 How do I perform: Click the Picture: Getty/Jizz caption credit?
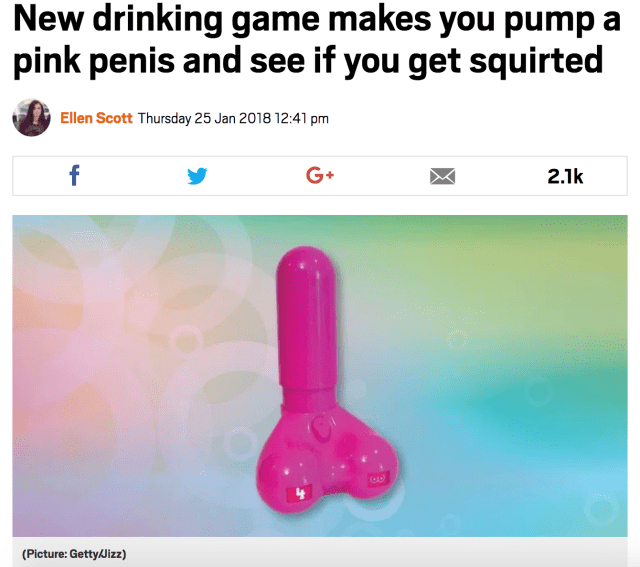pyautogui.click(x=74, y=554)
